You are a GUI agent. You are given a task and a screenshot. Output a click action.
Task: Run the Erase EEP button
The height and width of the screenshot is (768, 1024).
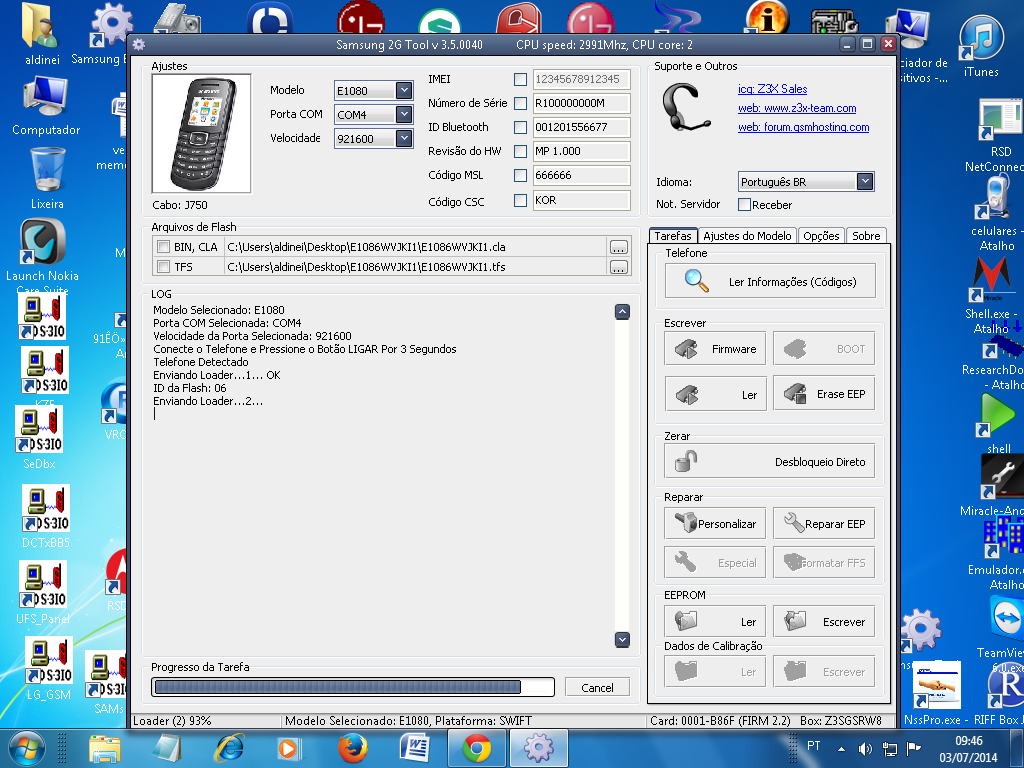(824, 394)
